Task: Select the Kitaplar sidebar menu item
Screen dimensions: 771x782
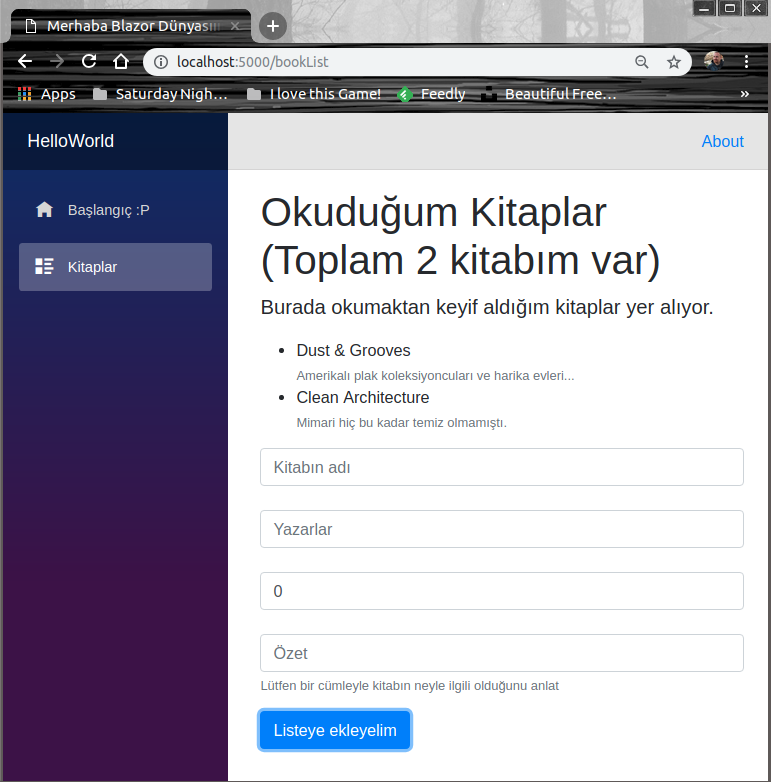Action: tap(115, 267)
